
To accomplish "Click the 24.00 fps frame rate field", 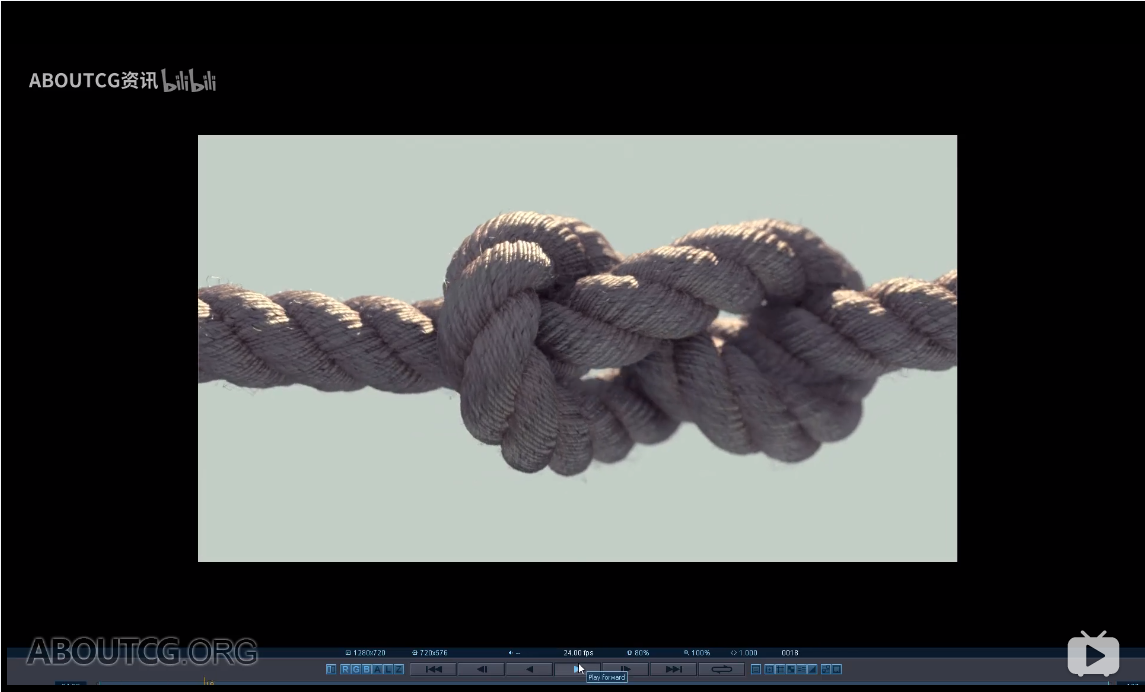I will pos(578,653).
